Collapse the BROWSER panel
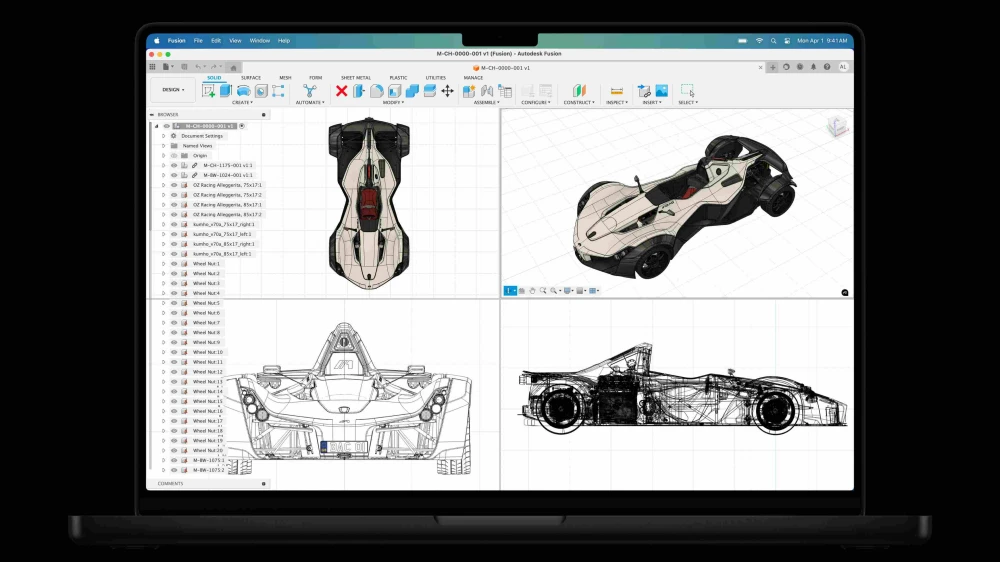Screen dimensions: 1000x562 tap(152, 114)
